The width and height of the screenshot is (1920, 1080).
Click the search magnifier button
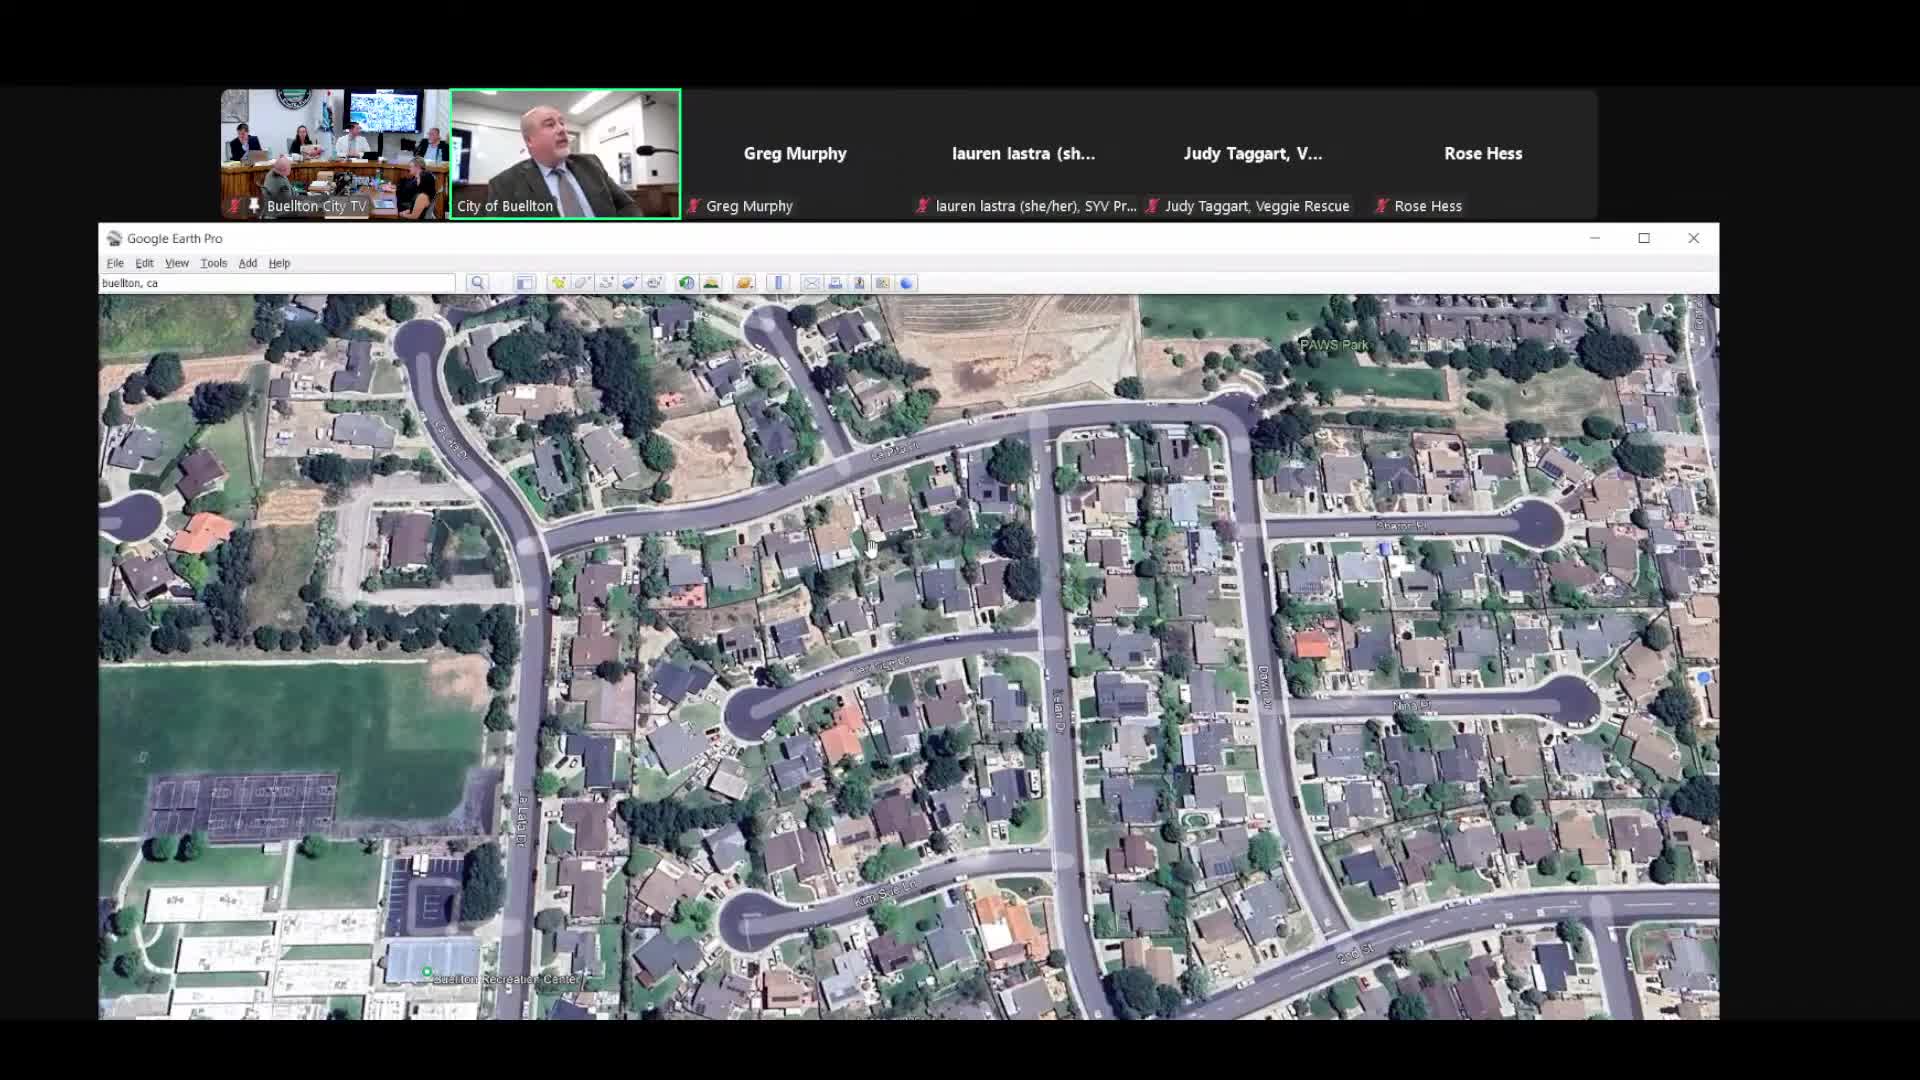477,283
